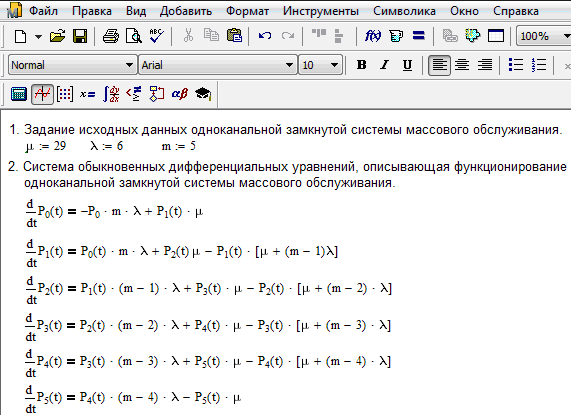This screenshot has width=571, height=415.
Task: Copy selection with the copy icon
Action: pyautogui.click(x=211, y=36)
